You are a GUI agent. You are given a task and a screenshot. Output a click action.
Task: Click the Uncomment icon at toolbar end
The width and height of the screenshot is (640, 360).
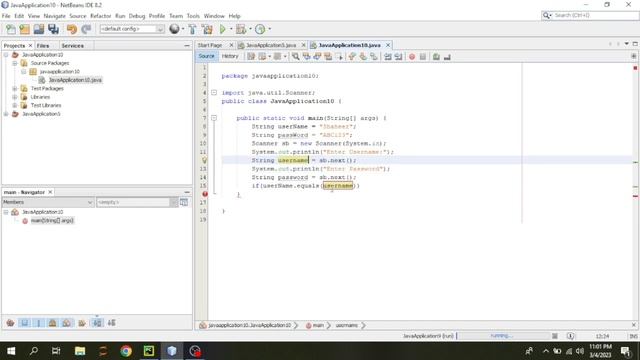447,57
